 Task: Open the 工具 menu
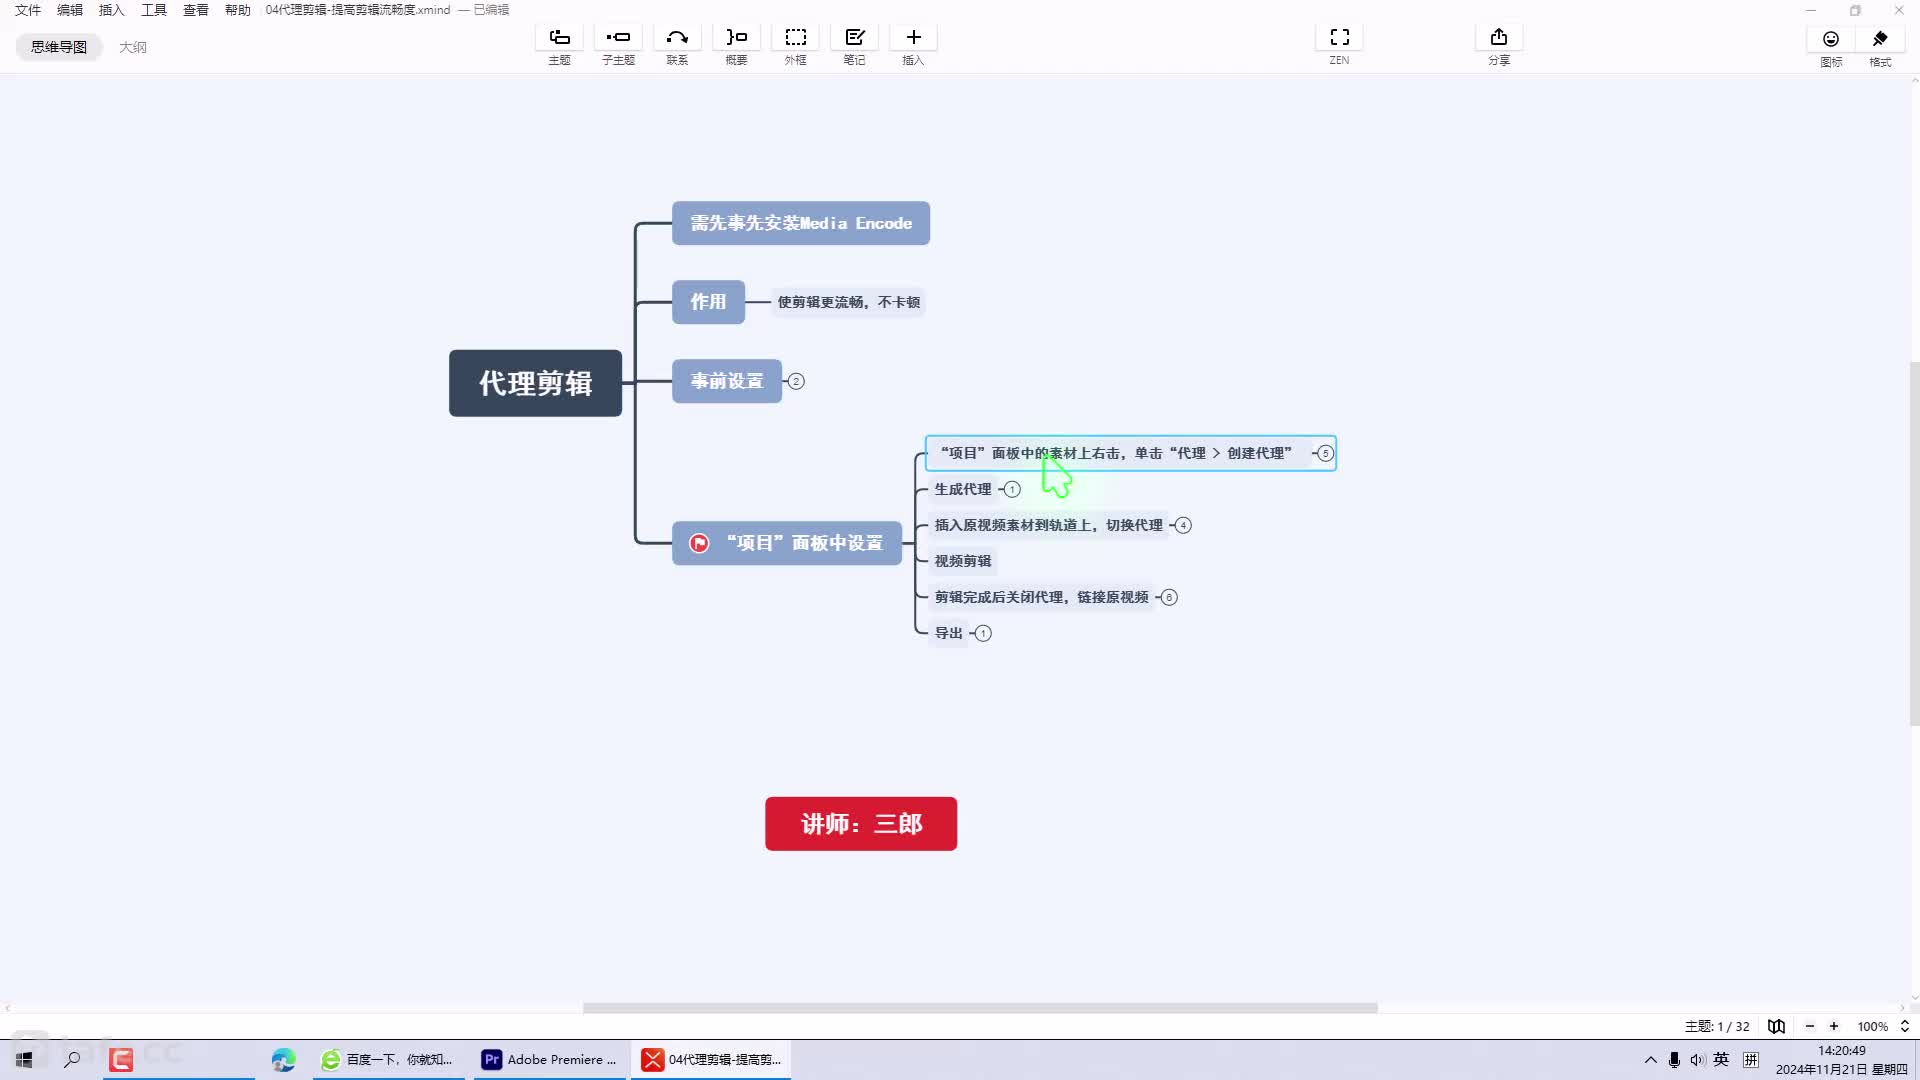154,10
